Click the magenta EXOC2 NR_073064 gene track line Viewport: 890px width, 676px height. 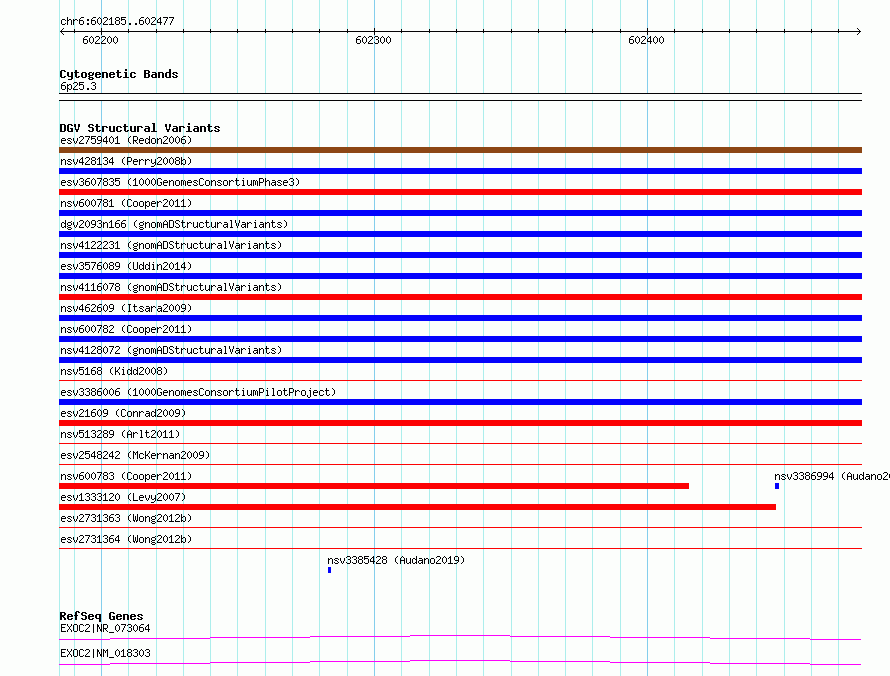(460, 637)
